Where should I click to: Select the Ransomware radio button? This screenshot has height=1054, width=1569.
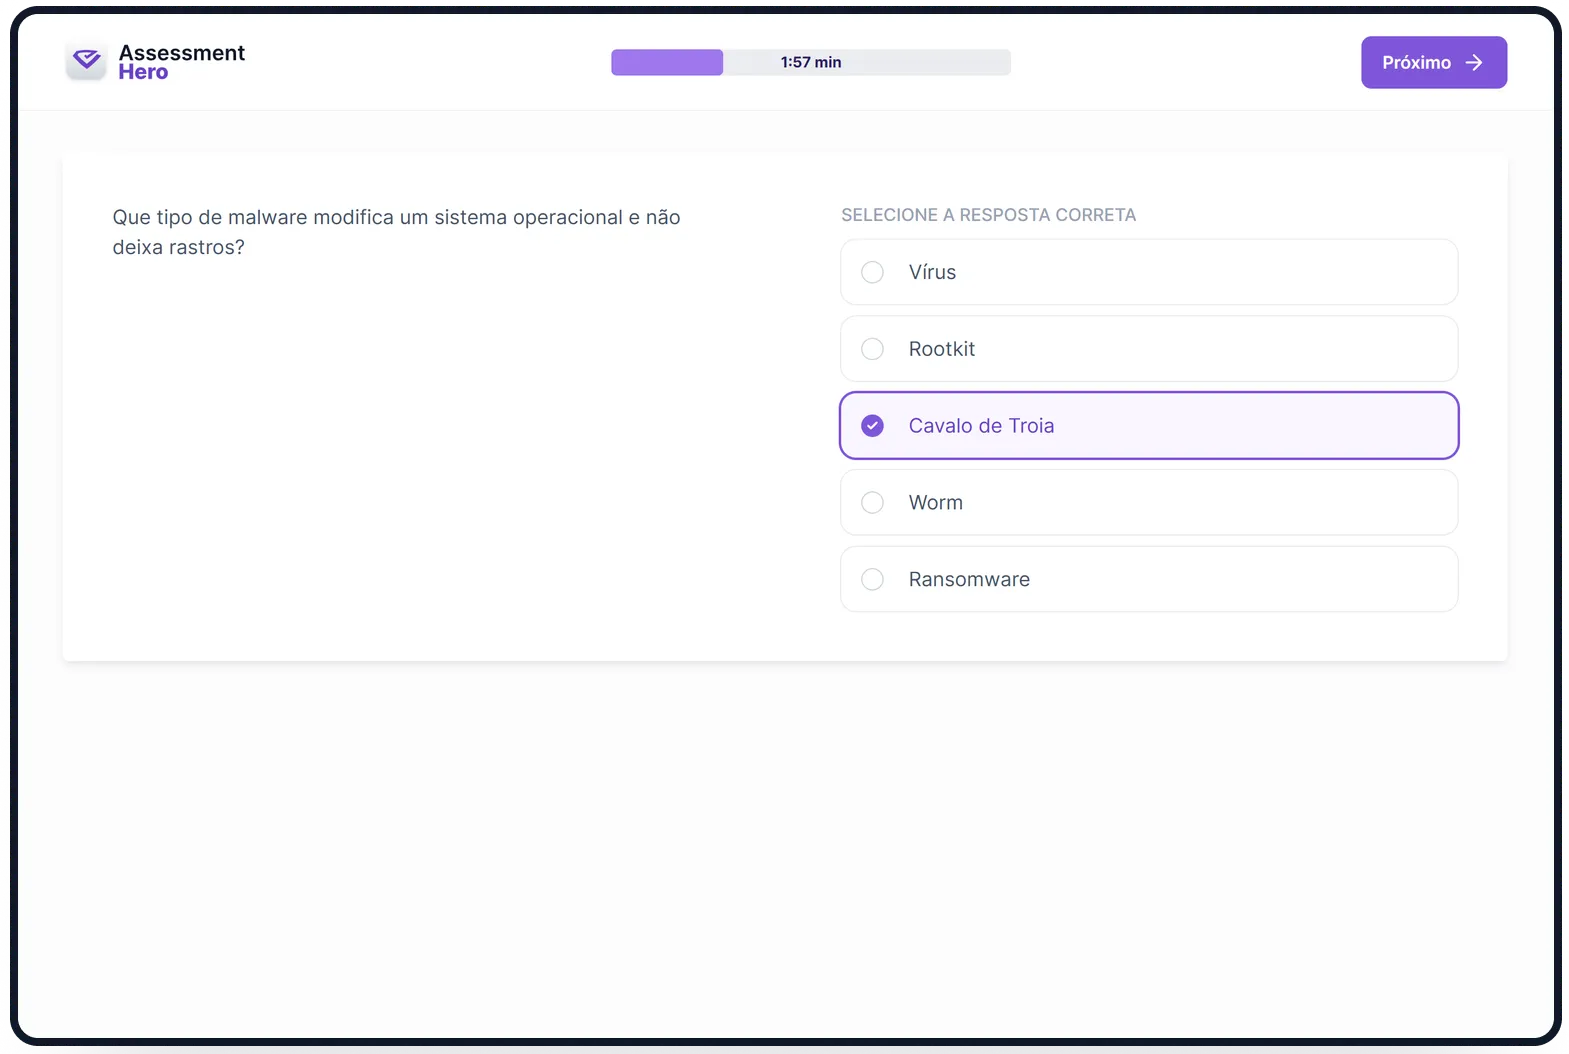coord(872,579)
